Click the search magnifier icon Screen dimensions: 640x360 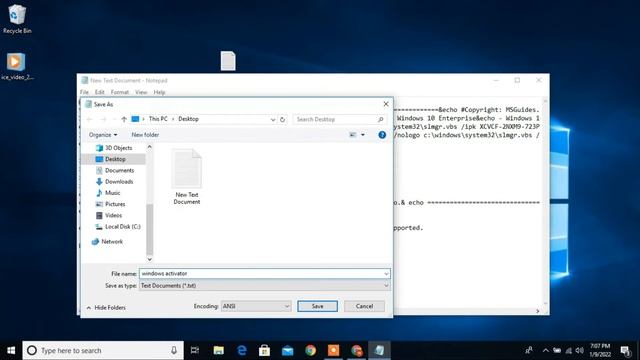click(380, 119)
